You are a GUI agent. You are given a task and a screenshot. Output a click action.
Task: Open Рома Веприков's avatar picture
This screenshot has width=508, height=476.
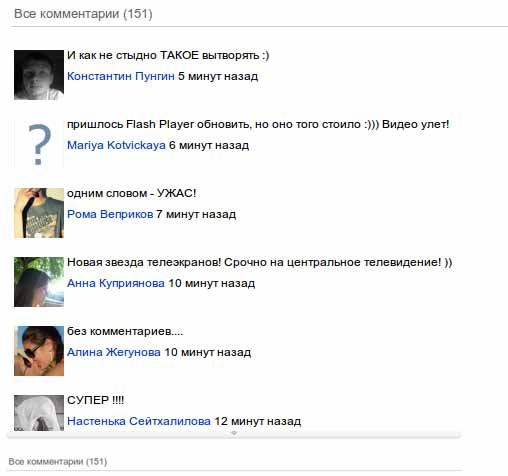tap(39, 213)
